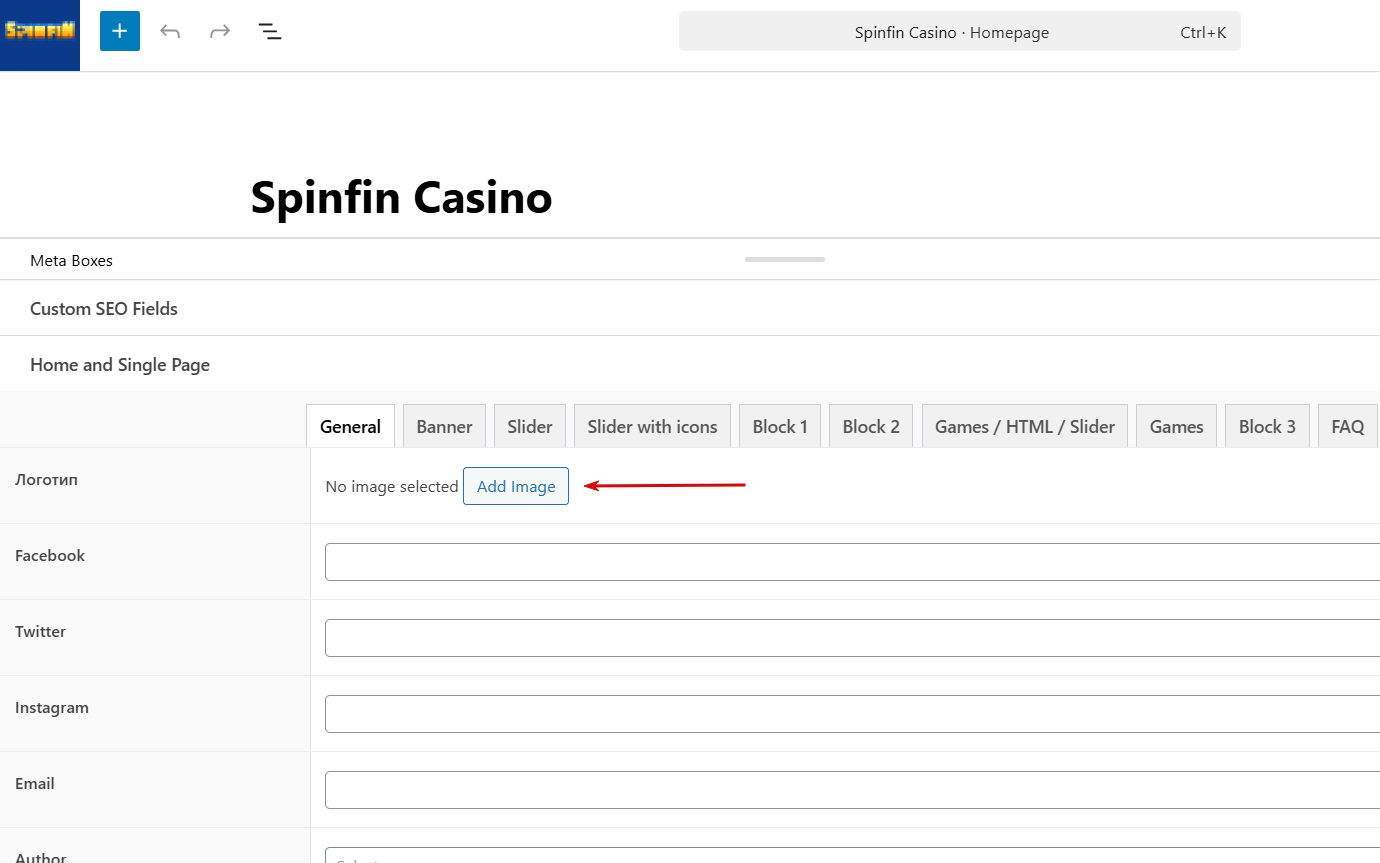The image size is (1380, 863).
Task: Switch to the Slider with icons tab
Action: click(652, 427)
